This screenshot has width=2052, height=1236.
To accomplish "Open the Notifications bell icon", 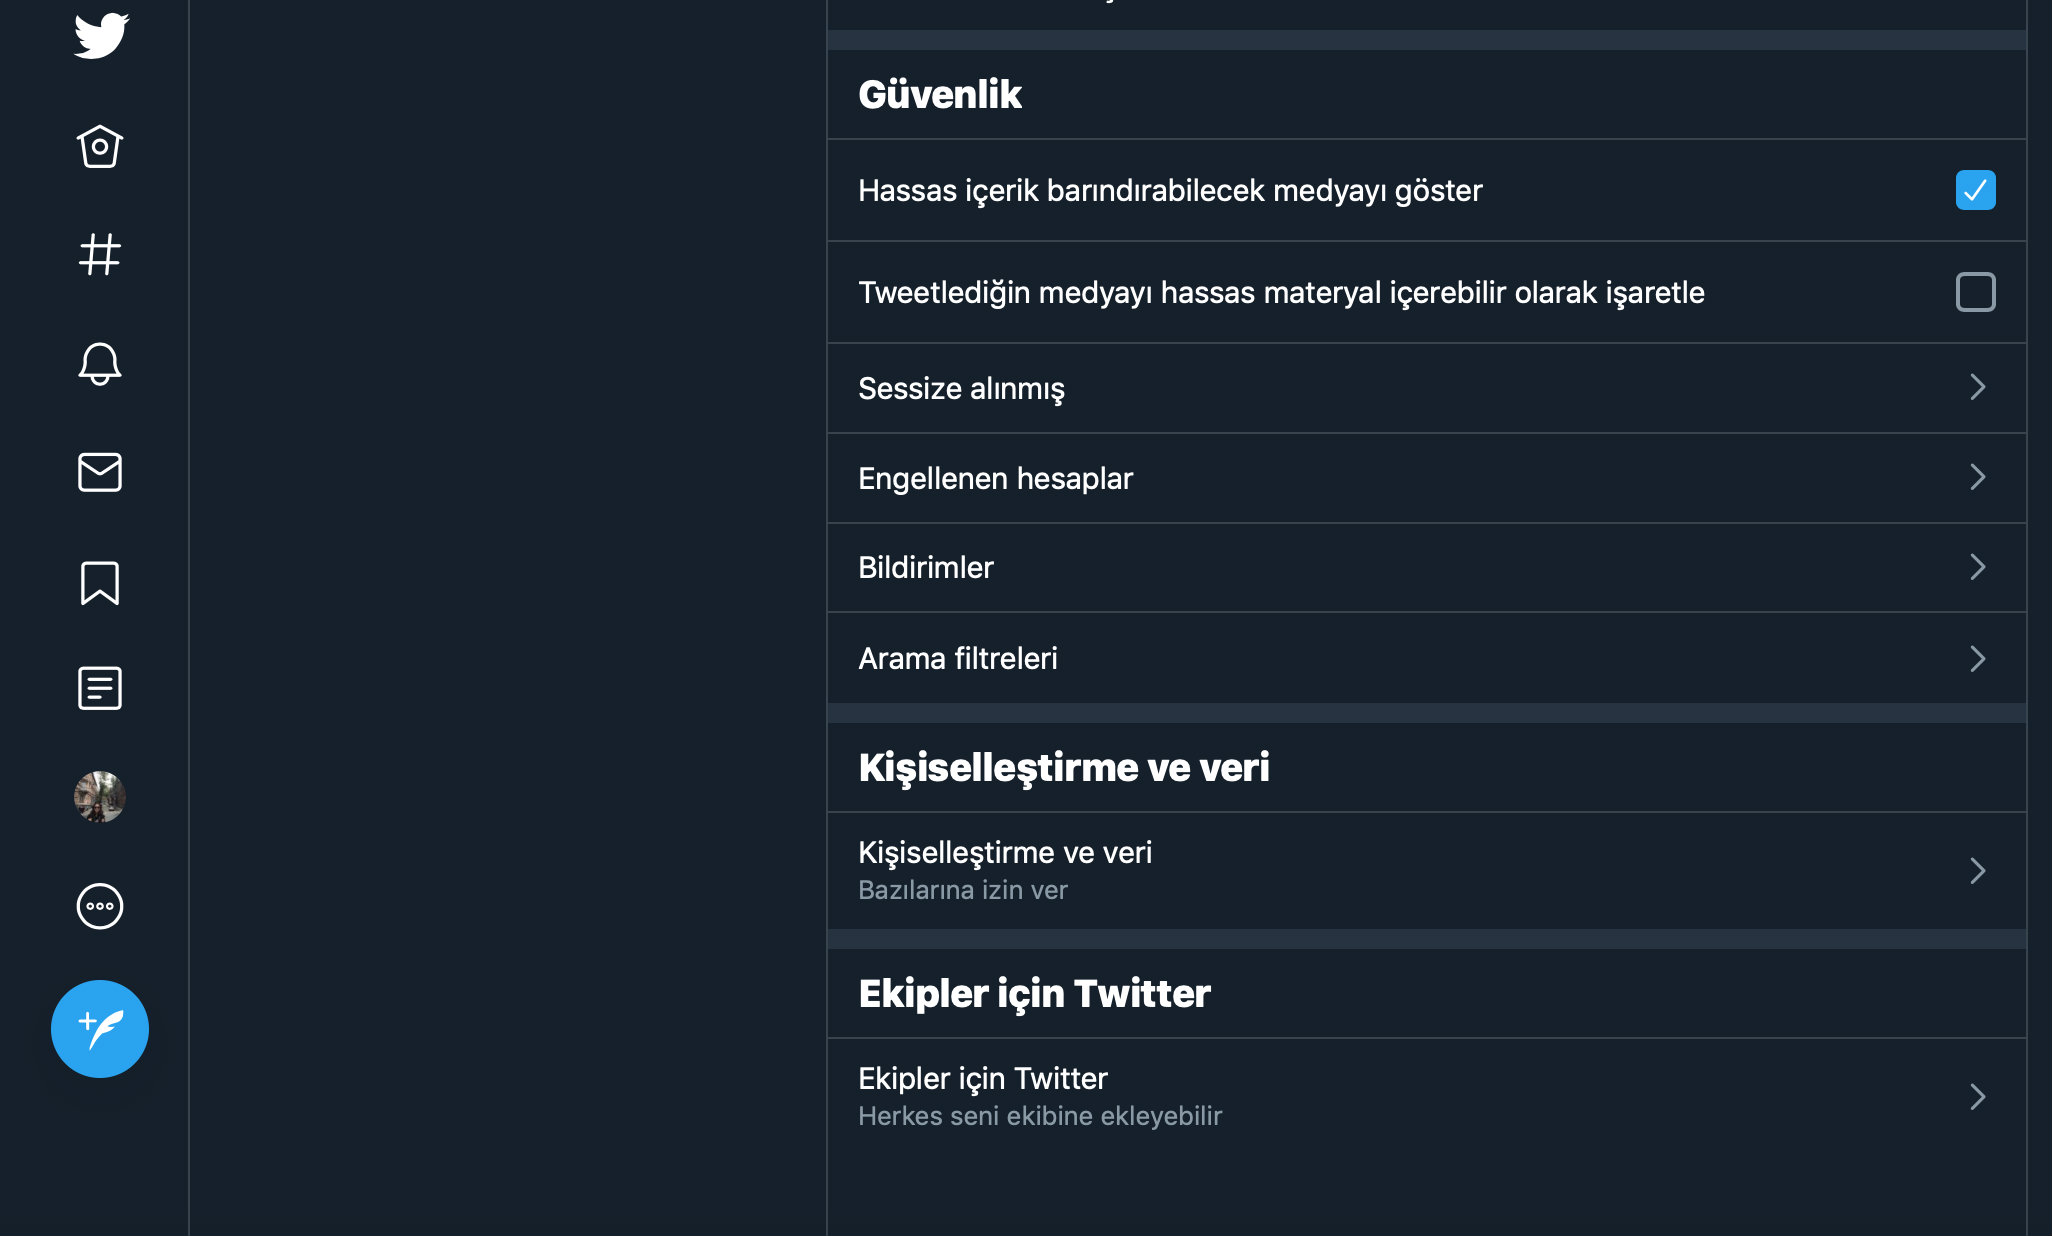I will click(100, 363).
